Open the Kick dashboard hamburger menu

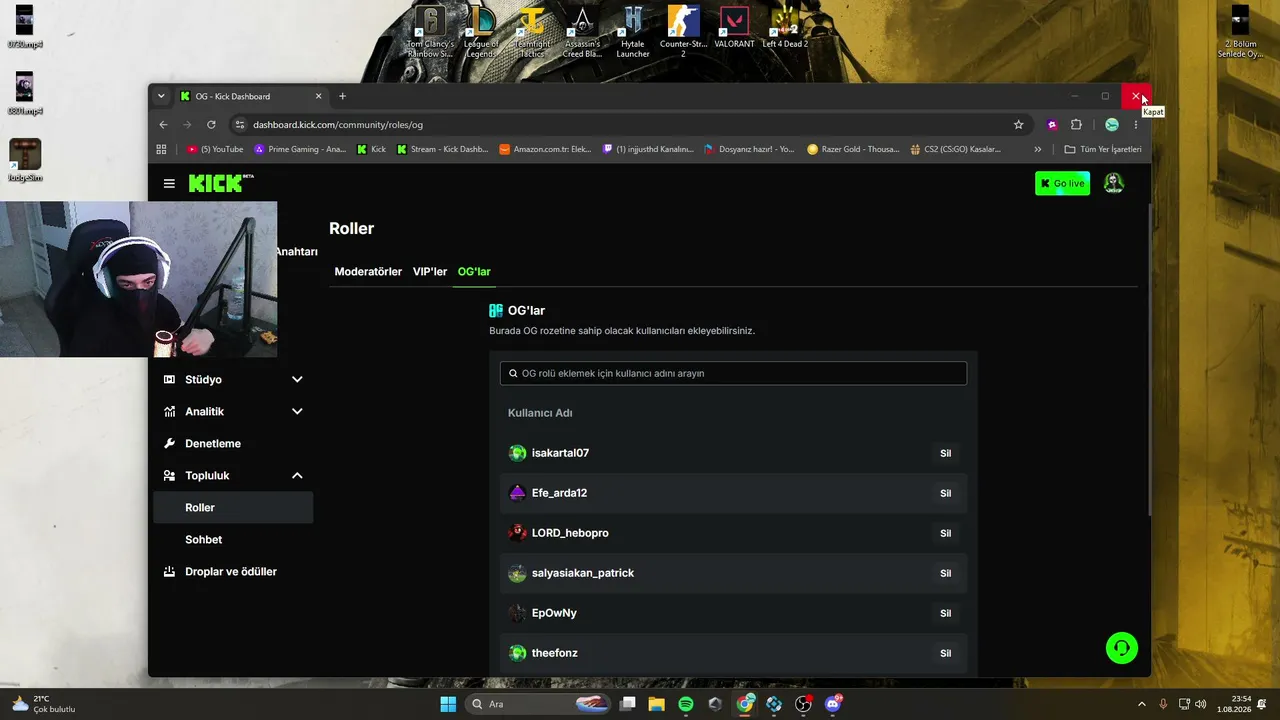pos(169,184)
